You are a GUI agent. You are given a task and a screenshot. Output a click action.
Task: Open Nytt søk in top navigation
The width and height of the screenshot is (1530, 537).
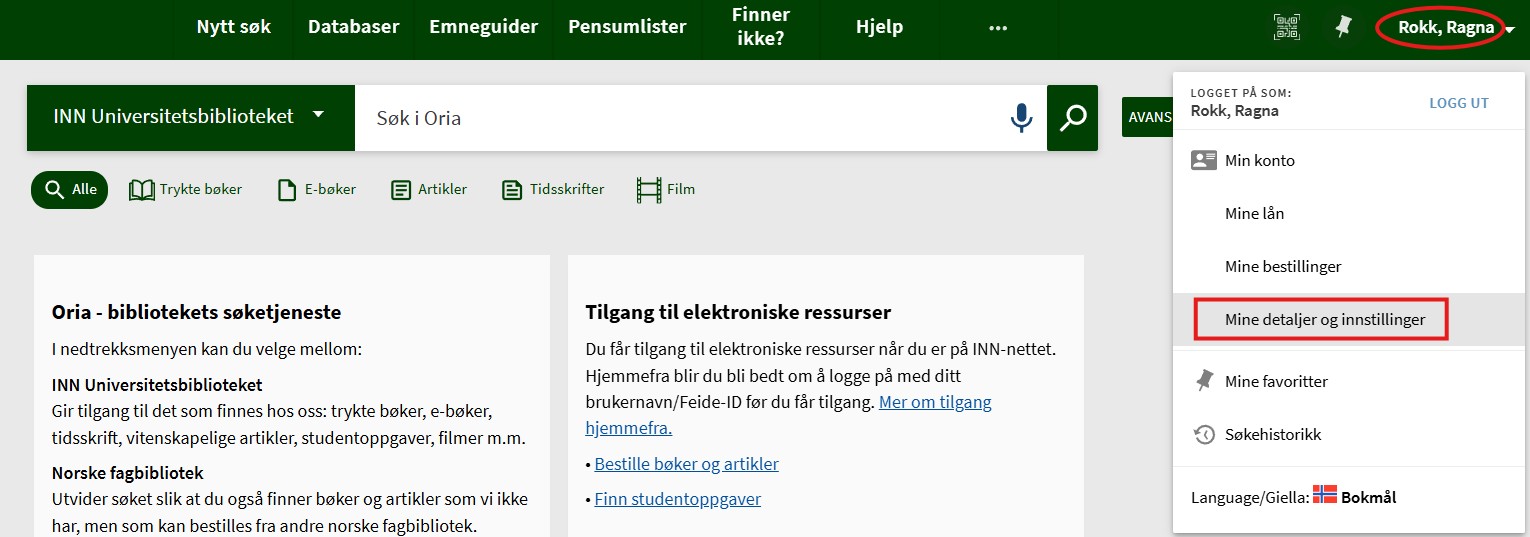pos(234,27)
